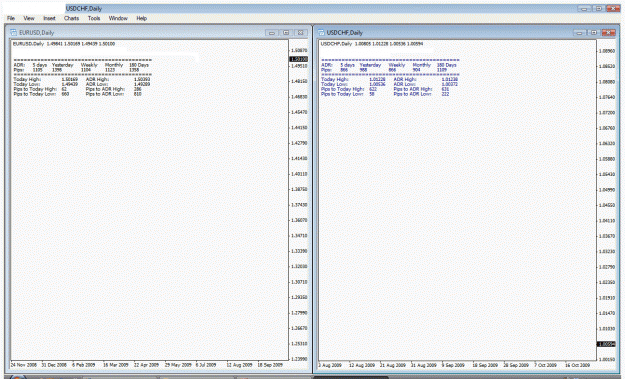Click '24 Nov 2008' date on EURUSD time axis
Screen dimensions: 625x379
[x=24, y=365]
